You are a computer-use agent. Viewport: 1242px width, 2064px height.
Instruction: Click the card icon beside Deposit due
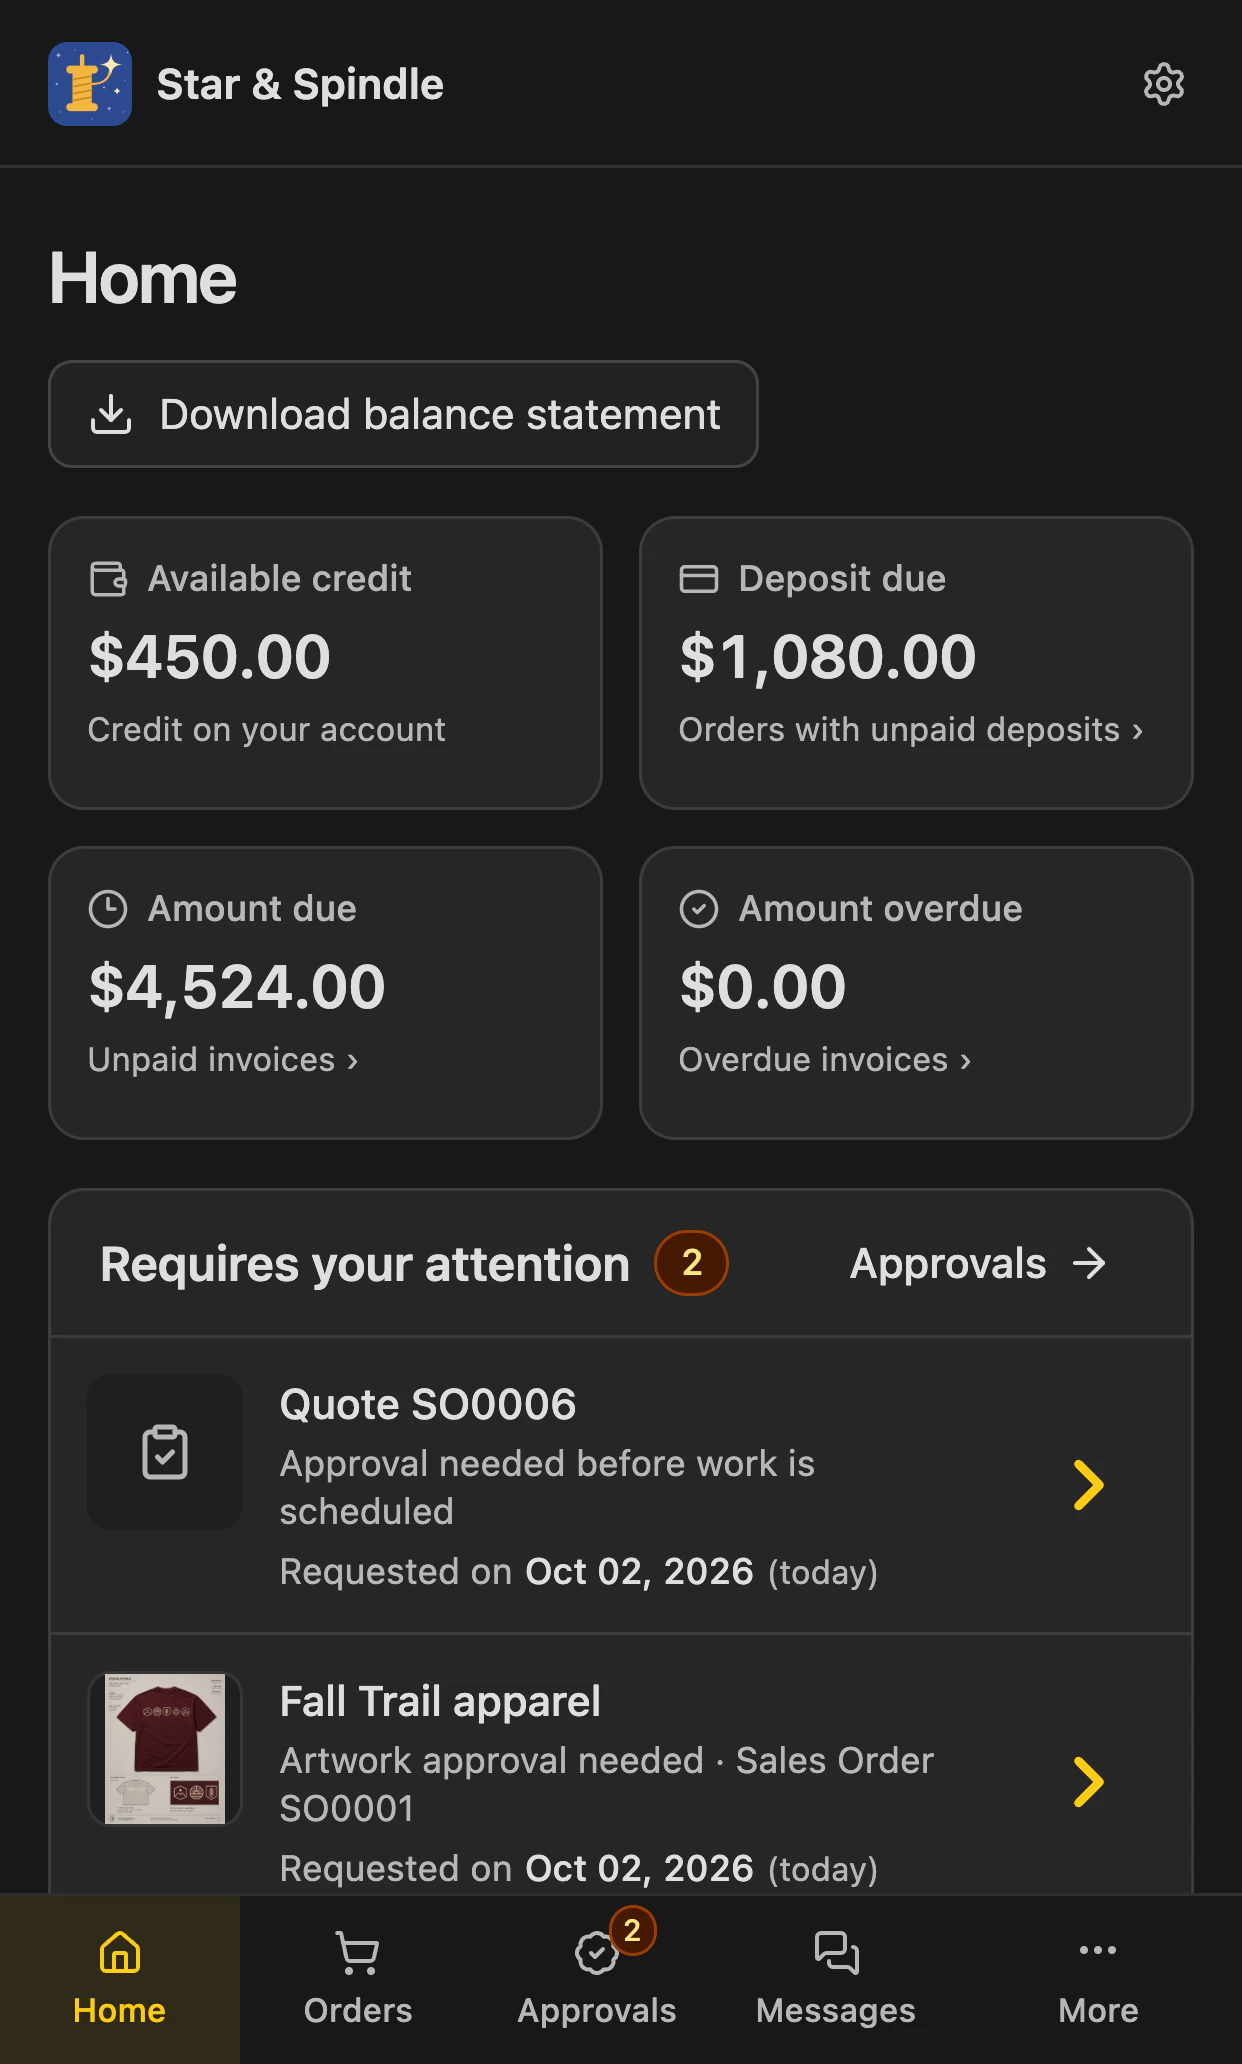[x=699, y=579]
